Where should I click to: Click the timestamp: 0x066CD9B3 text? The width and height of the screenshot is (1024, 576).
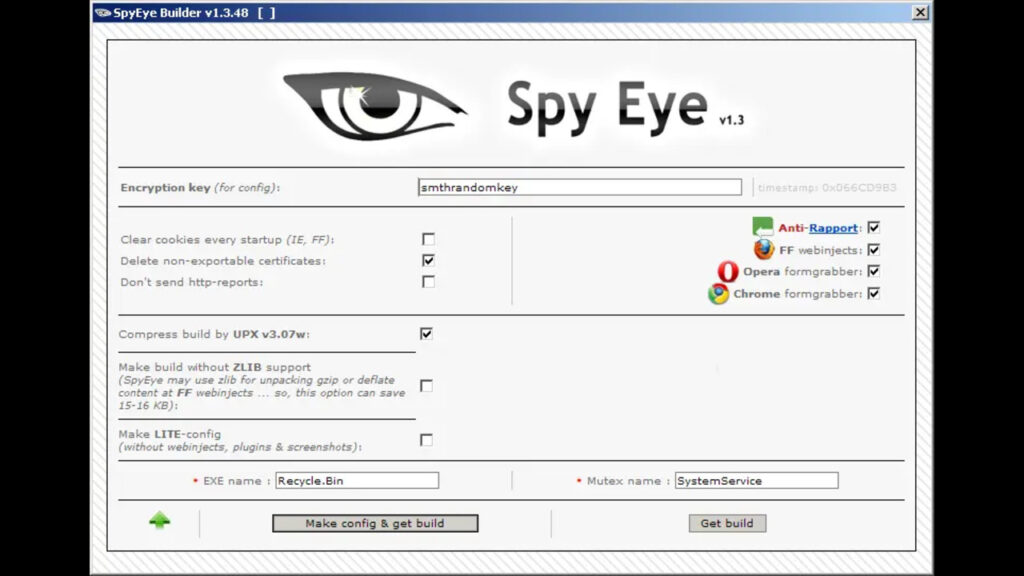pos(827,188)
